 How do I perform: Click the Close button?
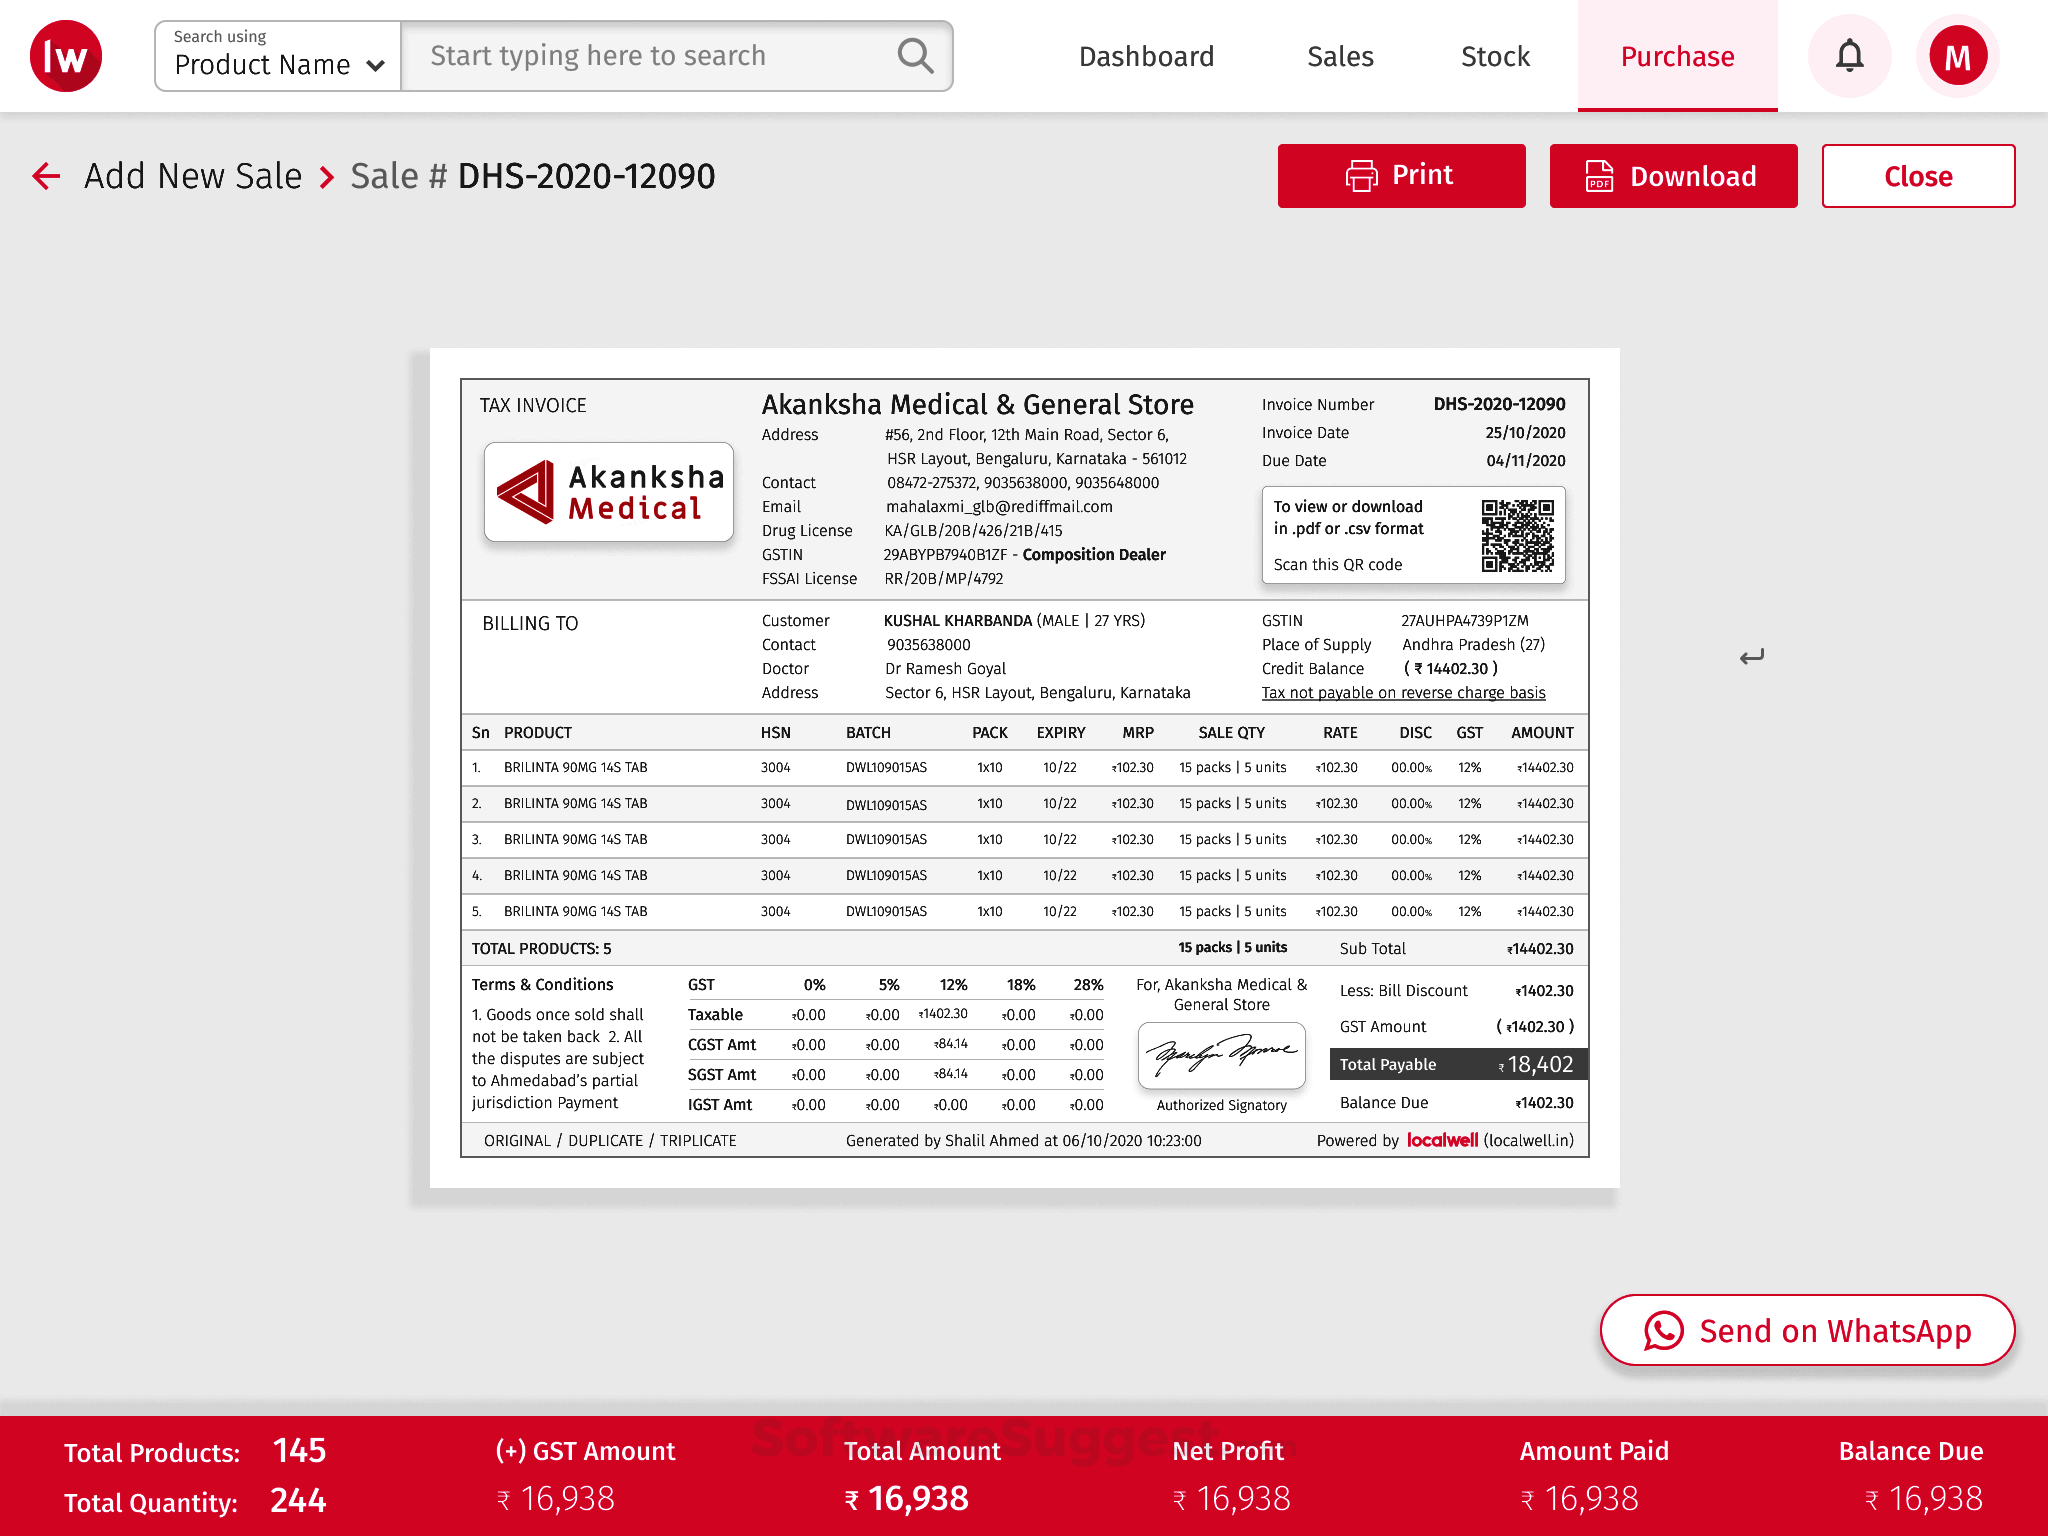pyautogui.click(x=1918, y=176)
